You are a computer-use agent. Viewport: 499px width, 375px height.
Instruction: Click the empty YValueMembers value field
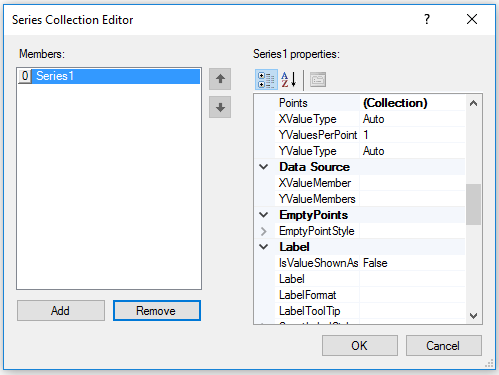(412, 199)
